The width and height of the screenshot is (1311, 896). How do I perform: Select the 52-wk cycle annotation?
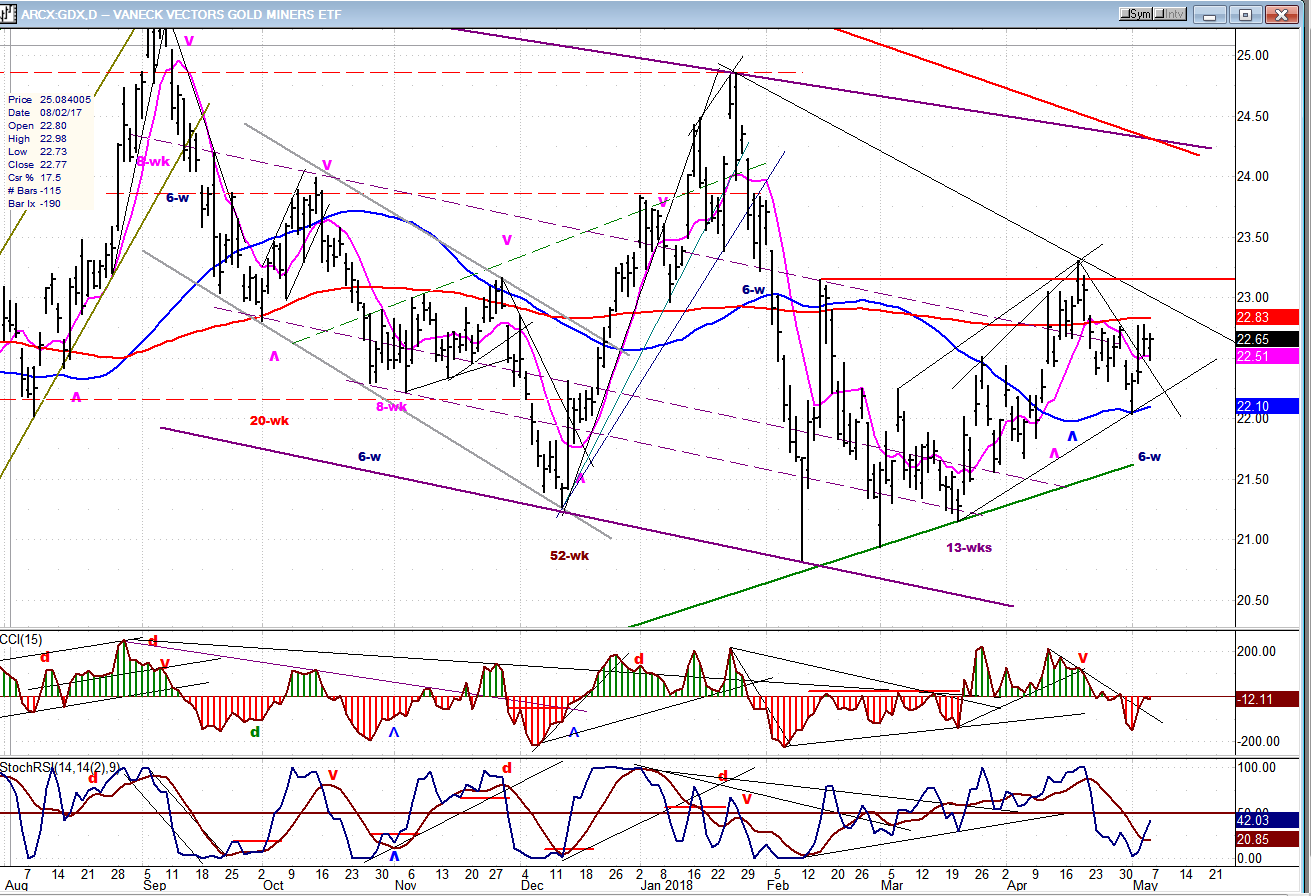click(x=569, y=555)
